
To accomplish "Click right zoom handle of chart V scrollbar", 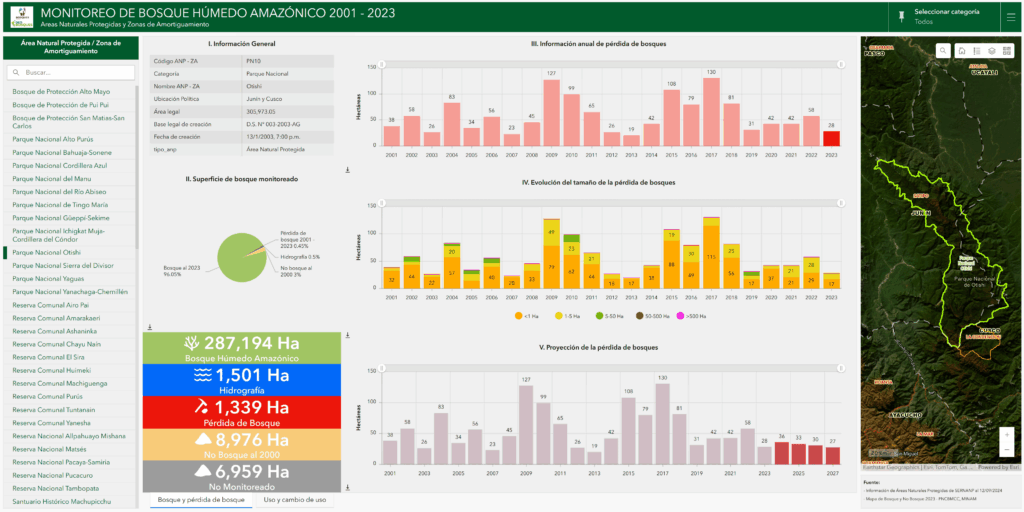I will (840, 368).
